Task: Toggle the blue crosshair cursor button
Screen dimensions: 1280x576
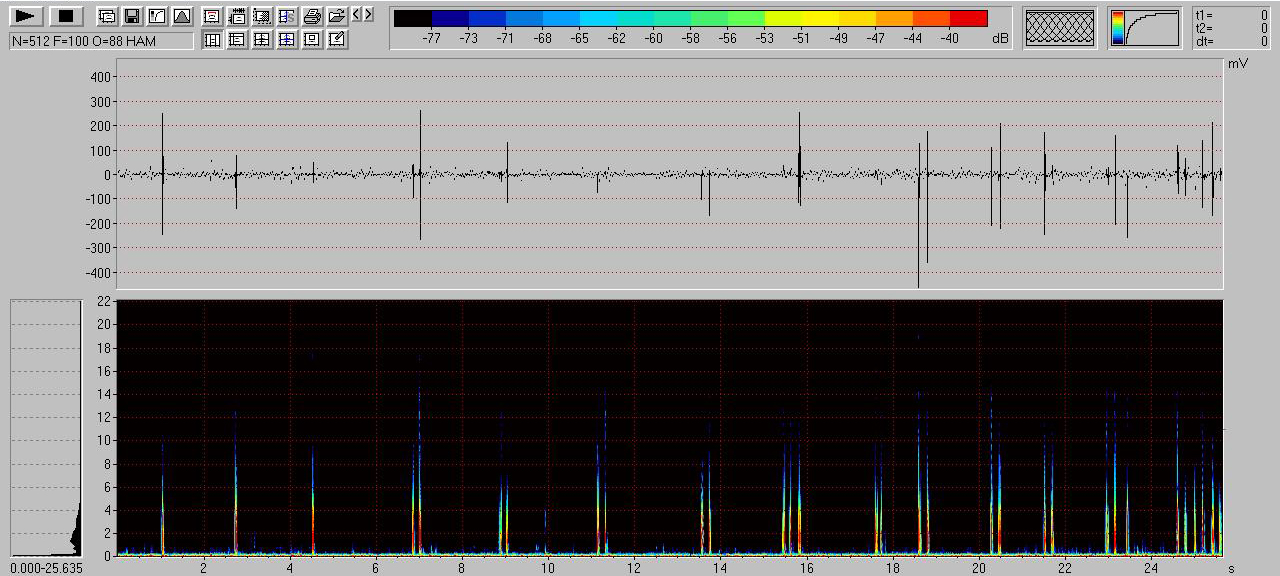Action: (x=287, y=40)
